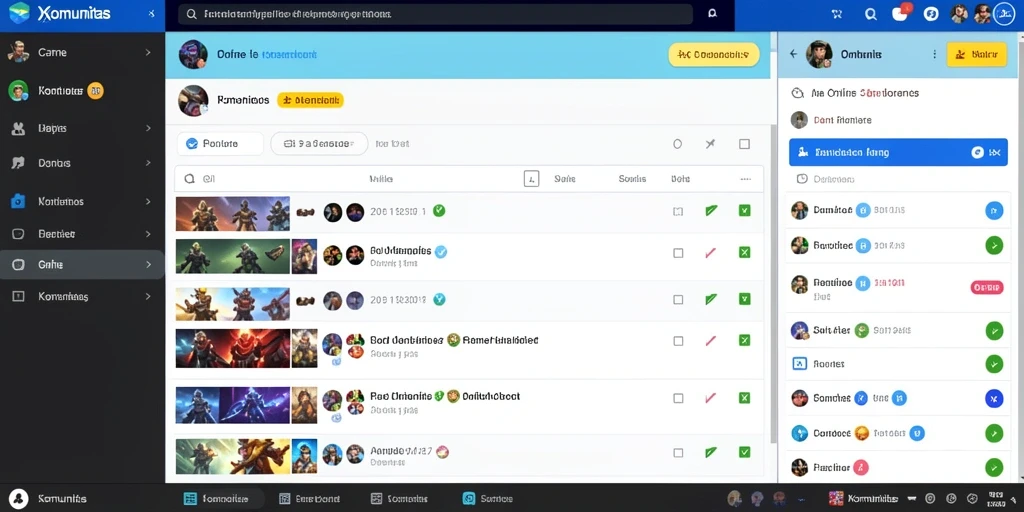Image resolution: width=1024 pixels, height=512 pixels.
Task: Open the first table row's banner thumbnail
Action: click(232, 214)
